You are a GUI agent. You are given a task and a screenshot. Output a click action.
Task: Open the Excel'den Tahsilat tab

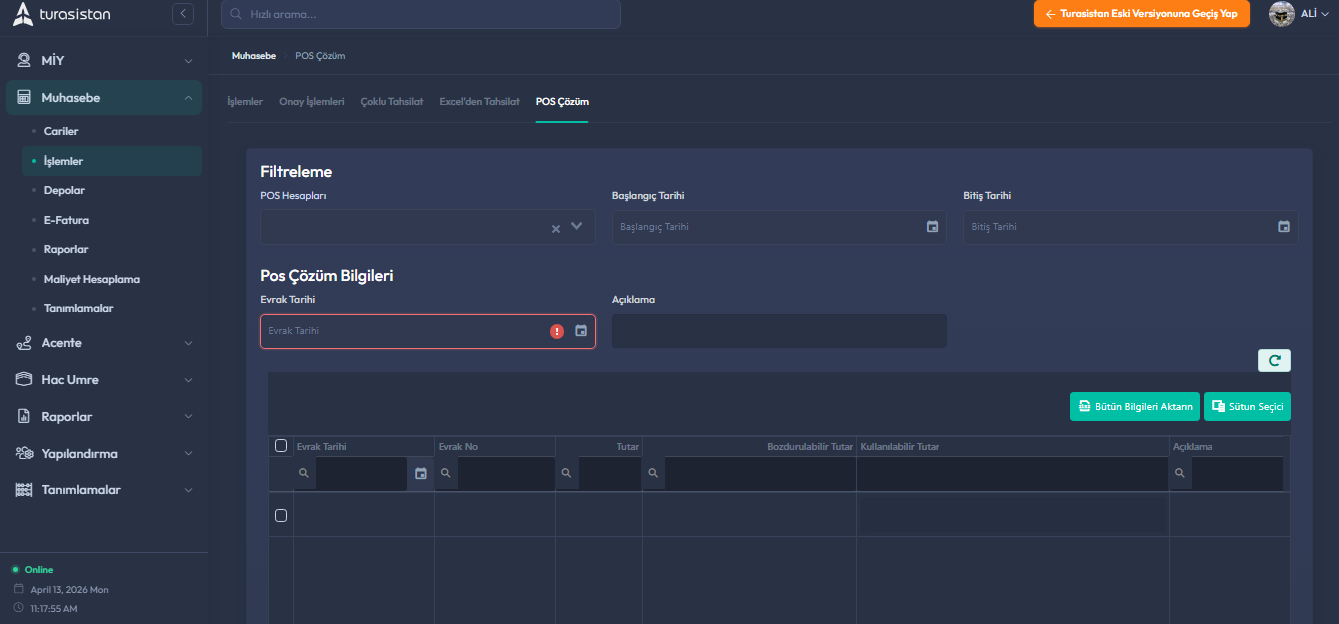point(479,102)
